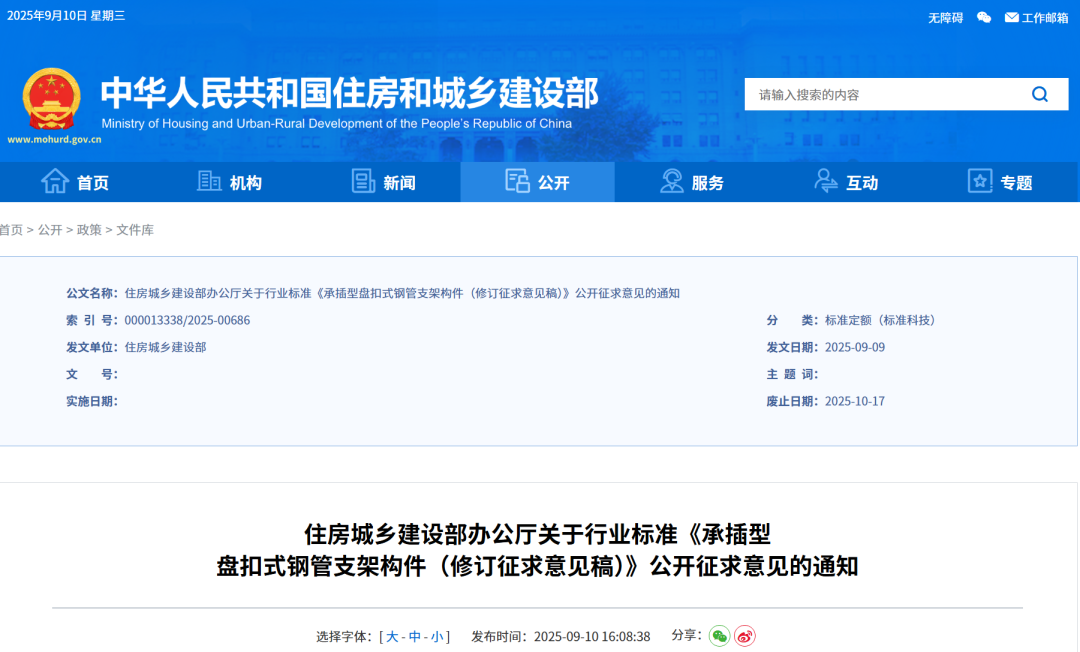Click the person exchange icon beside 互动
The height and width of the screenshot is (652, 1080).
tap(825, 181)
